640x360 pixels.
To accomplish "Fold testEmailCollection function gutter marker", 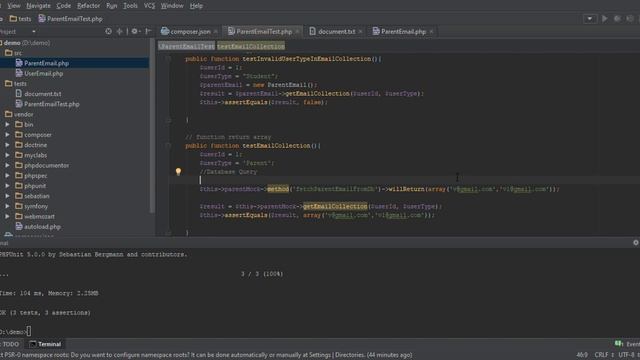I will (168, 146).
